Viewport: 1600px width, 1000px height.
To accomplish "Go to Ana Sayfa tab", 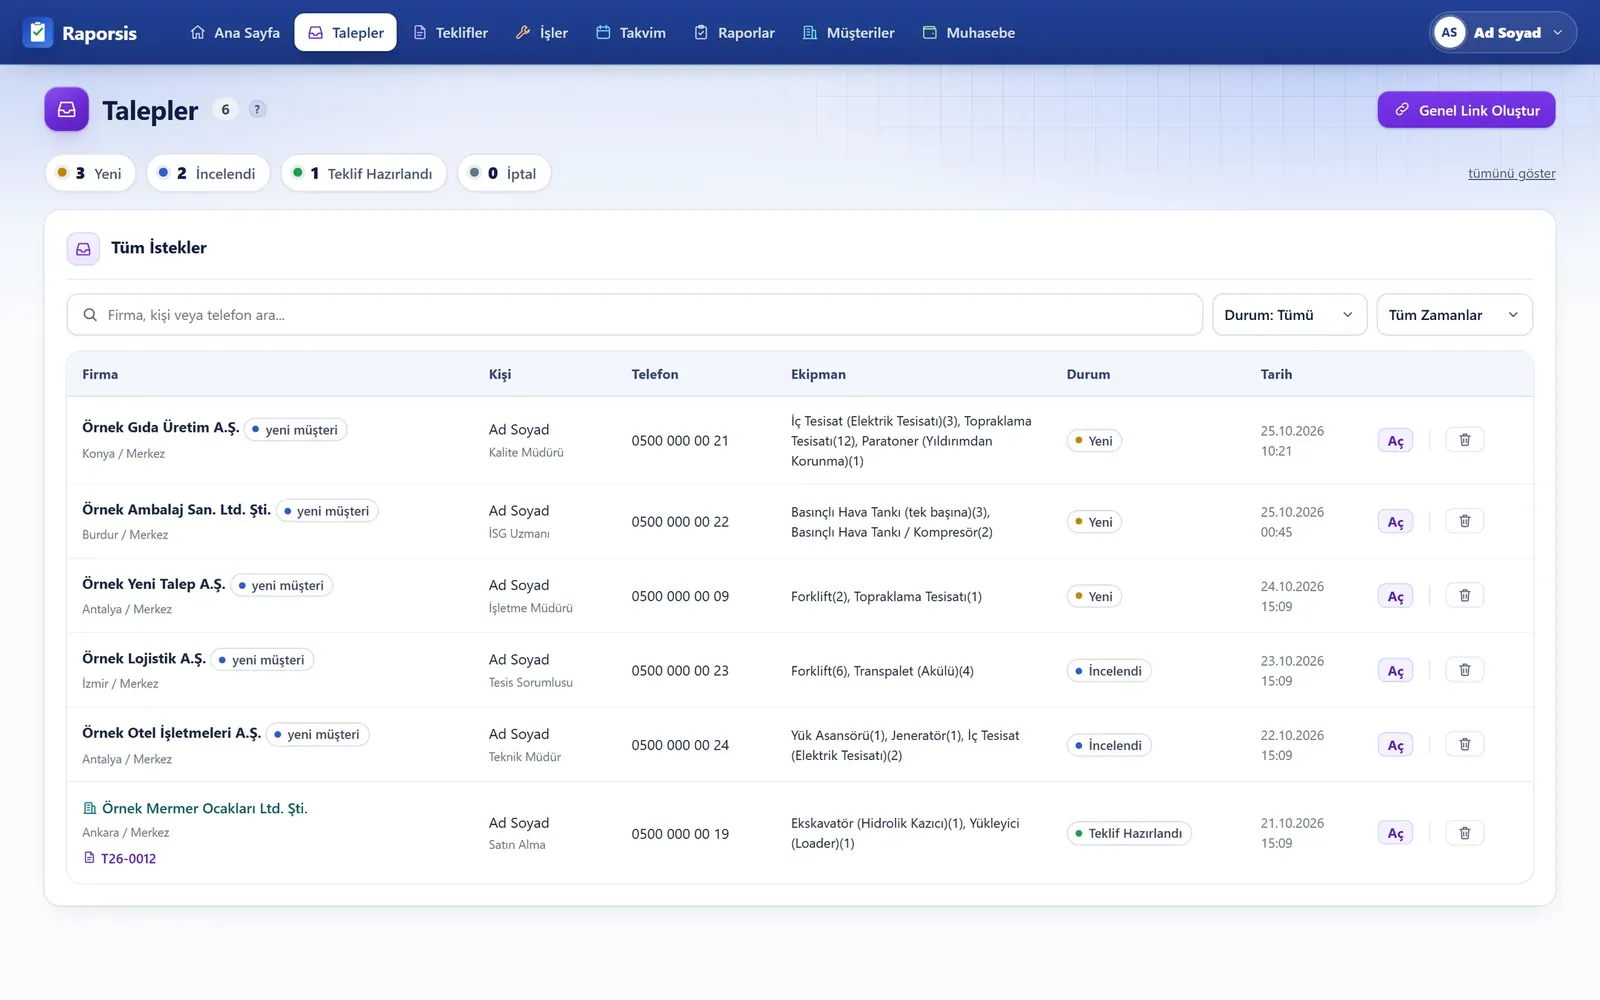I will pyautogui.click(x=235, y=33).
